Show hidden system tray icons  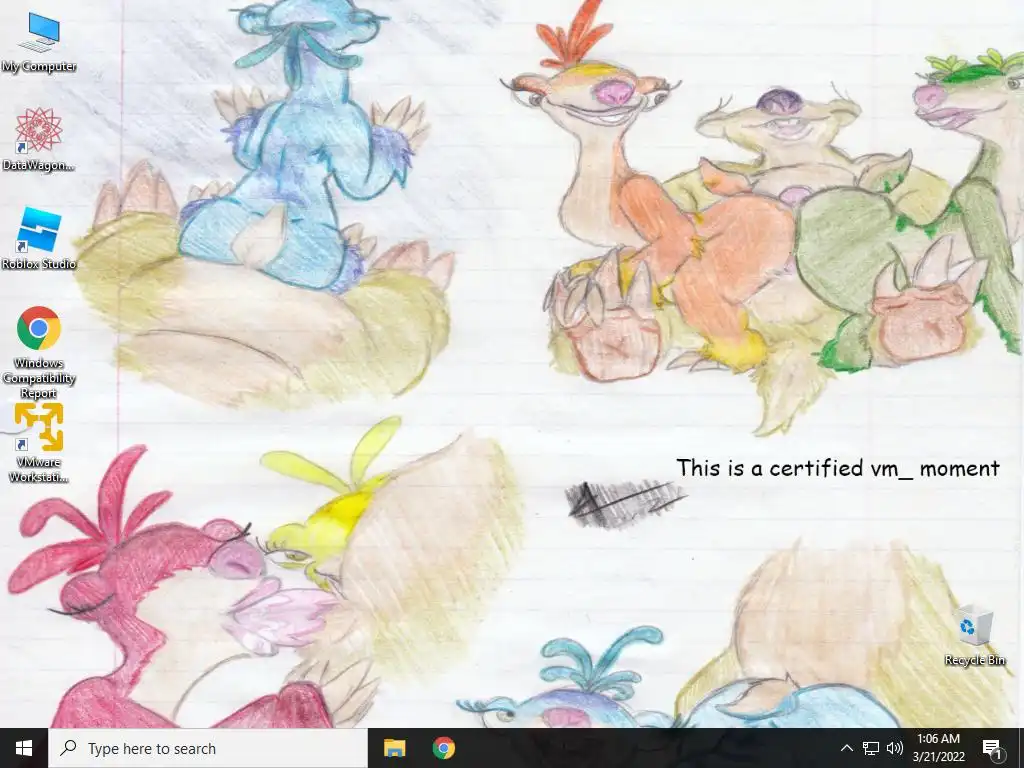pyautogui.click(x=846, y=748)
